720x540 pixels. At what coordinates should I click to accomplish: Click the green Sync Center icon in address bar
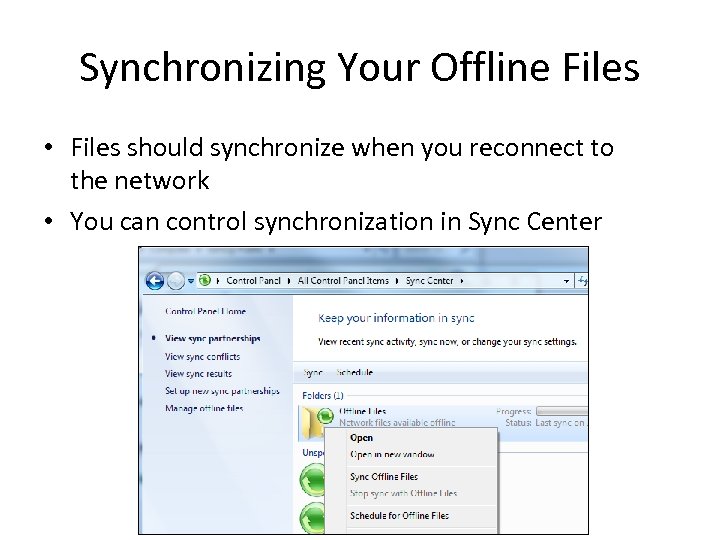(205, 280)
